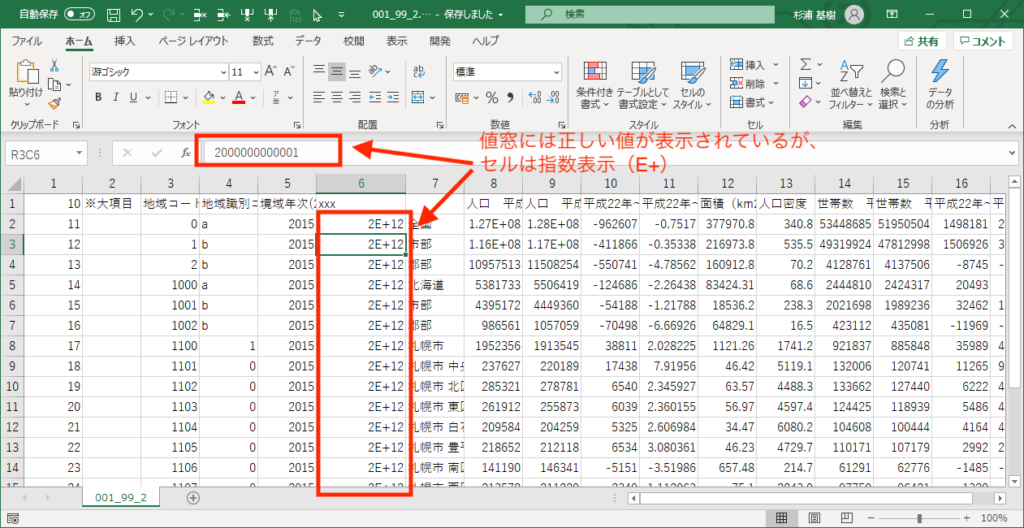Click the Copy icon in clipboard group
Screen dimensions: 1024x528
click(55, 85)
